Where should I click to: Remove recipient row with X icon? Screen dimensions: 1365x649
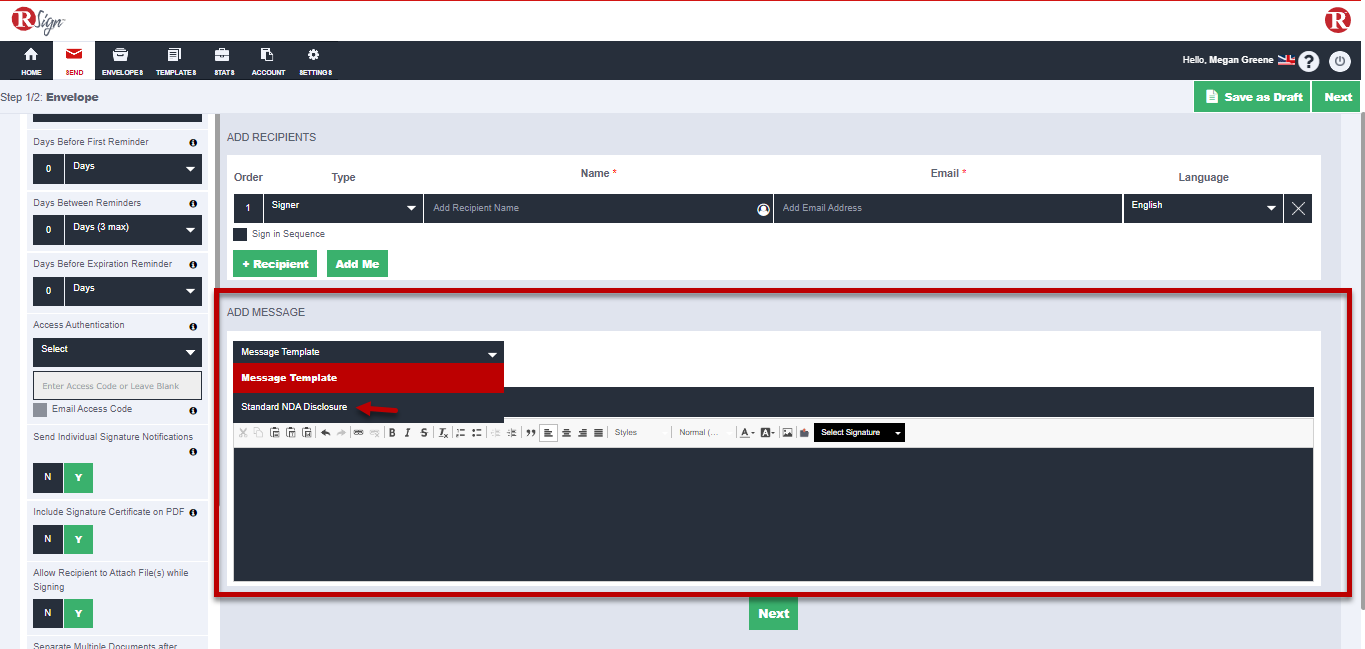(1298, 208)
